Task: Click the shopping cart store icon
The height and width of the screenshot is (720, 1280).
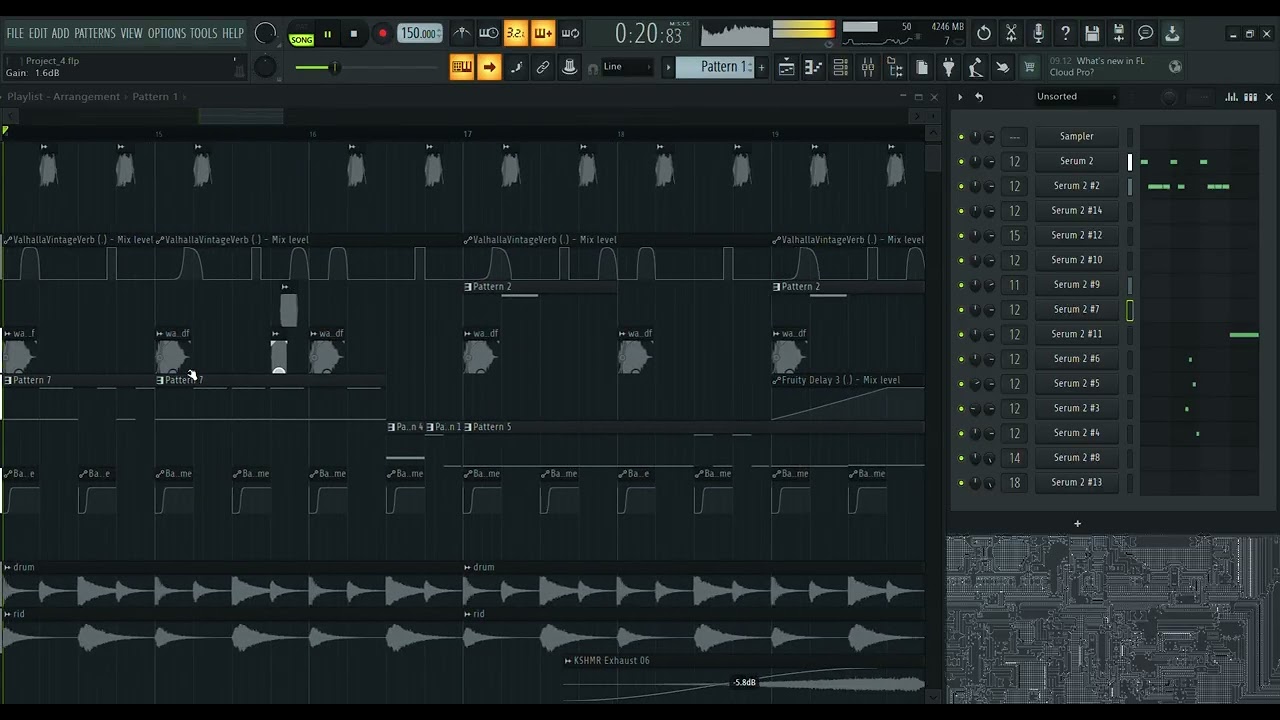Action: point(1029,67)
